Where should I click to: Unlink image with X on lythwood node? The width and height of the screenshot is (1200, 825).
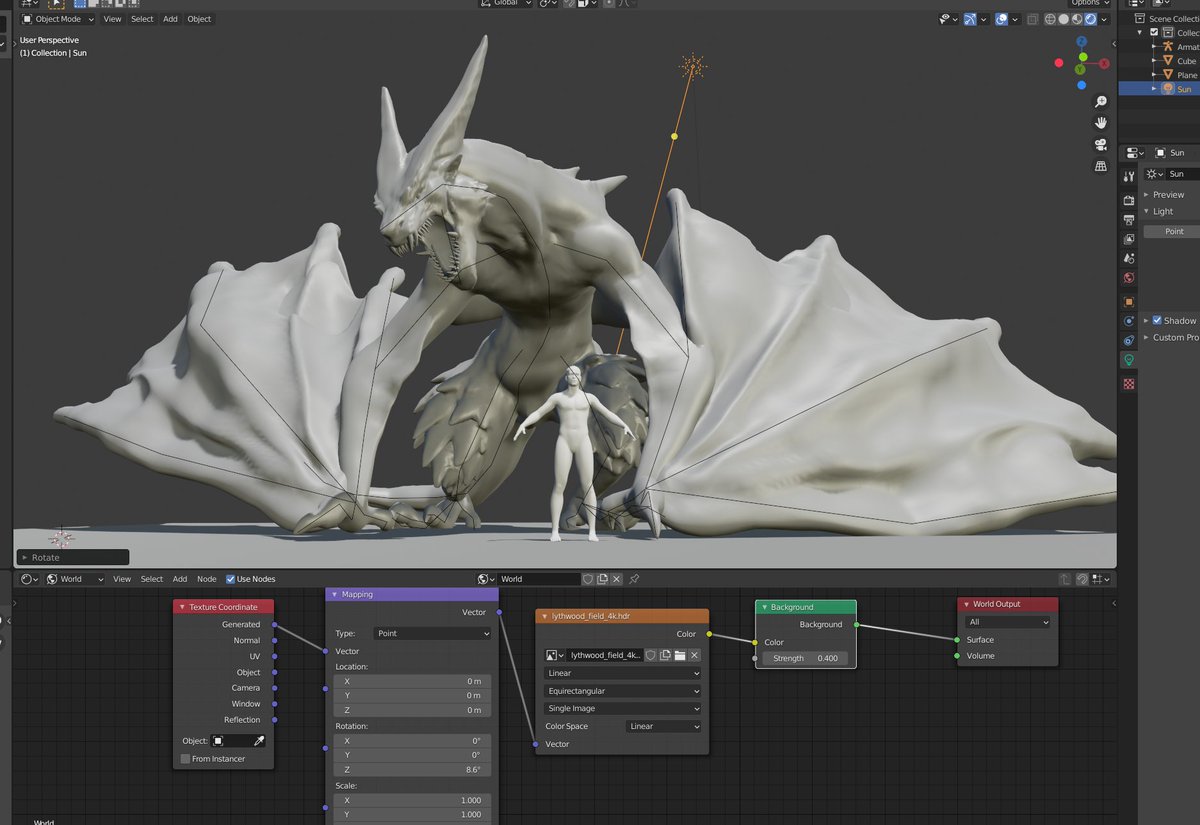(x=694, y=655)
